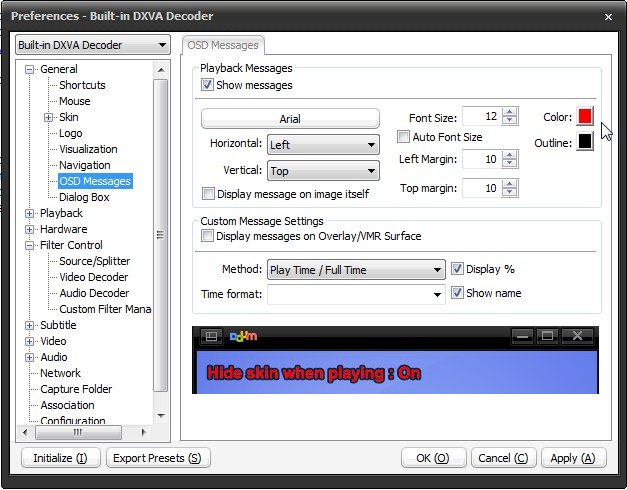Select Dialog Box in the tree
The width and height of the screenshot is (627, 490).
click(84, 197)
